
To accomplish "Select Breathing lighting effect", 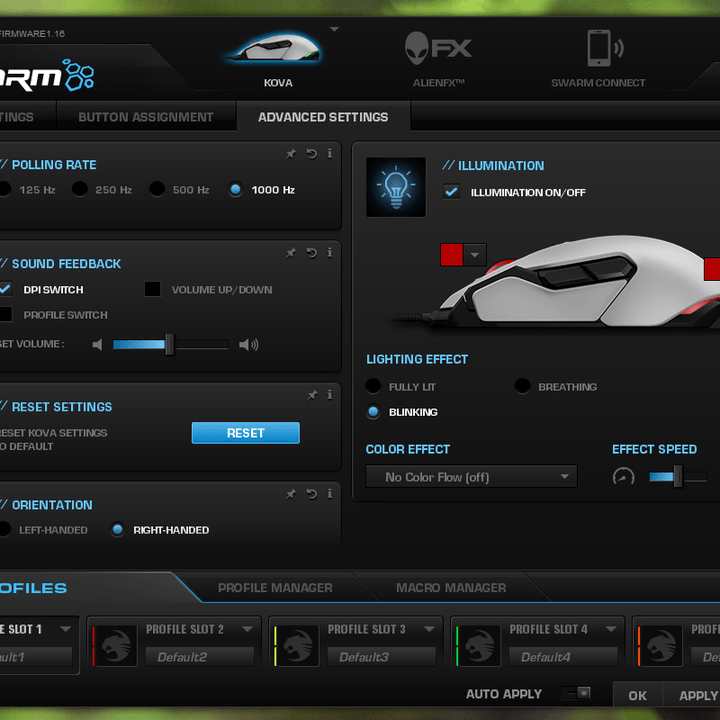I will [523, 386].
